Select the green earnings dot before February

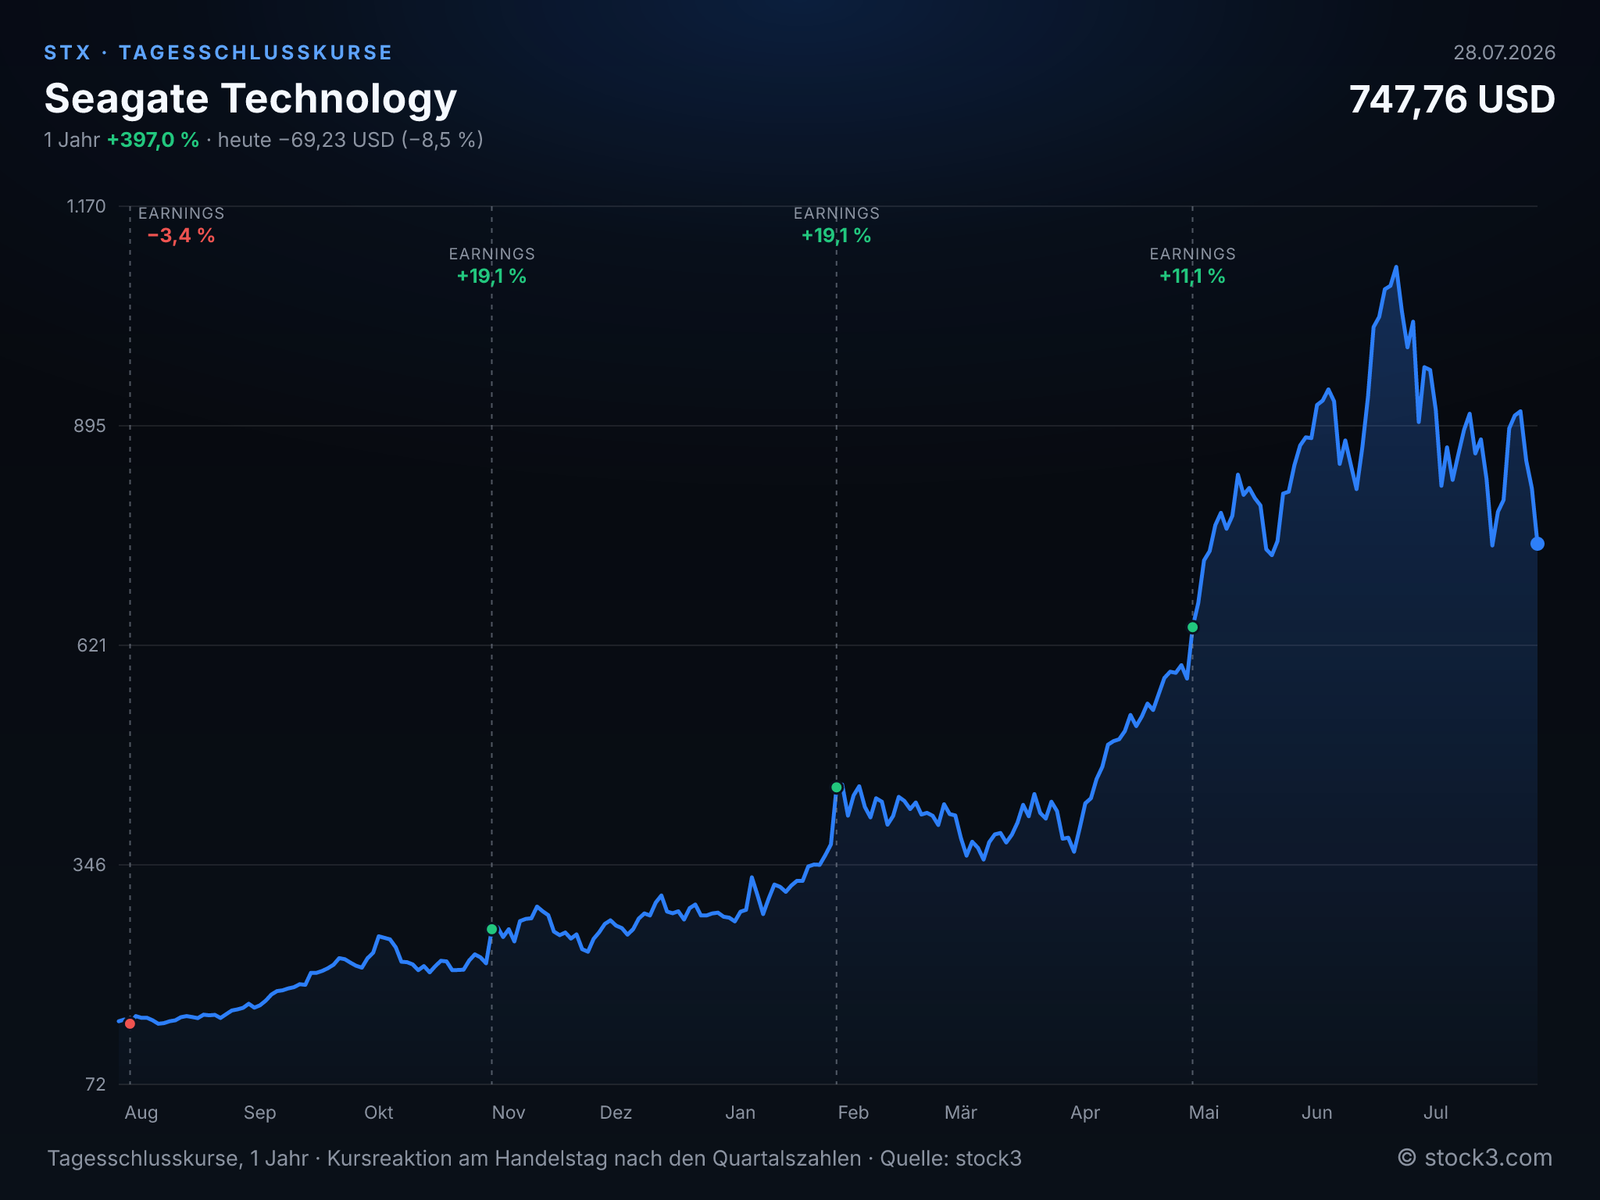(x=837, y=787)
